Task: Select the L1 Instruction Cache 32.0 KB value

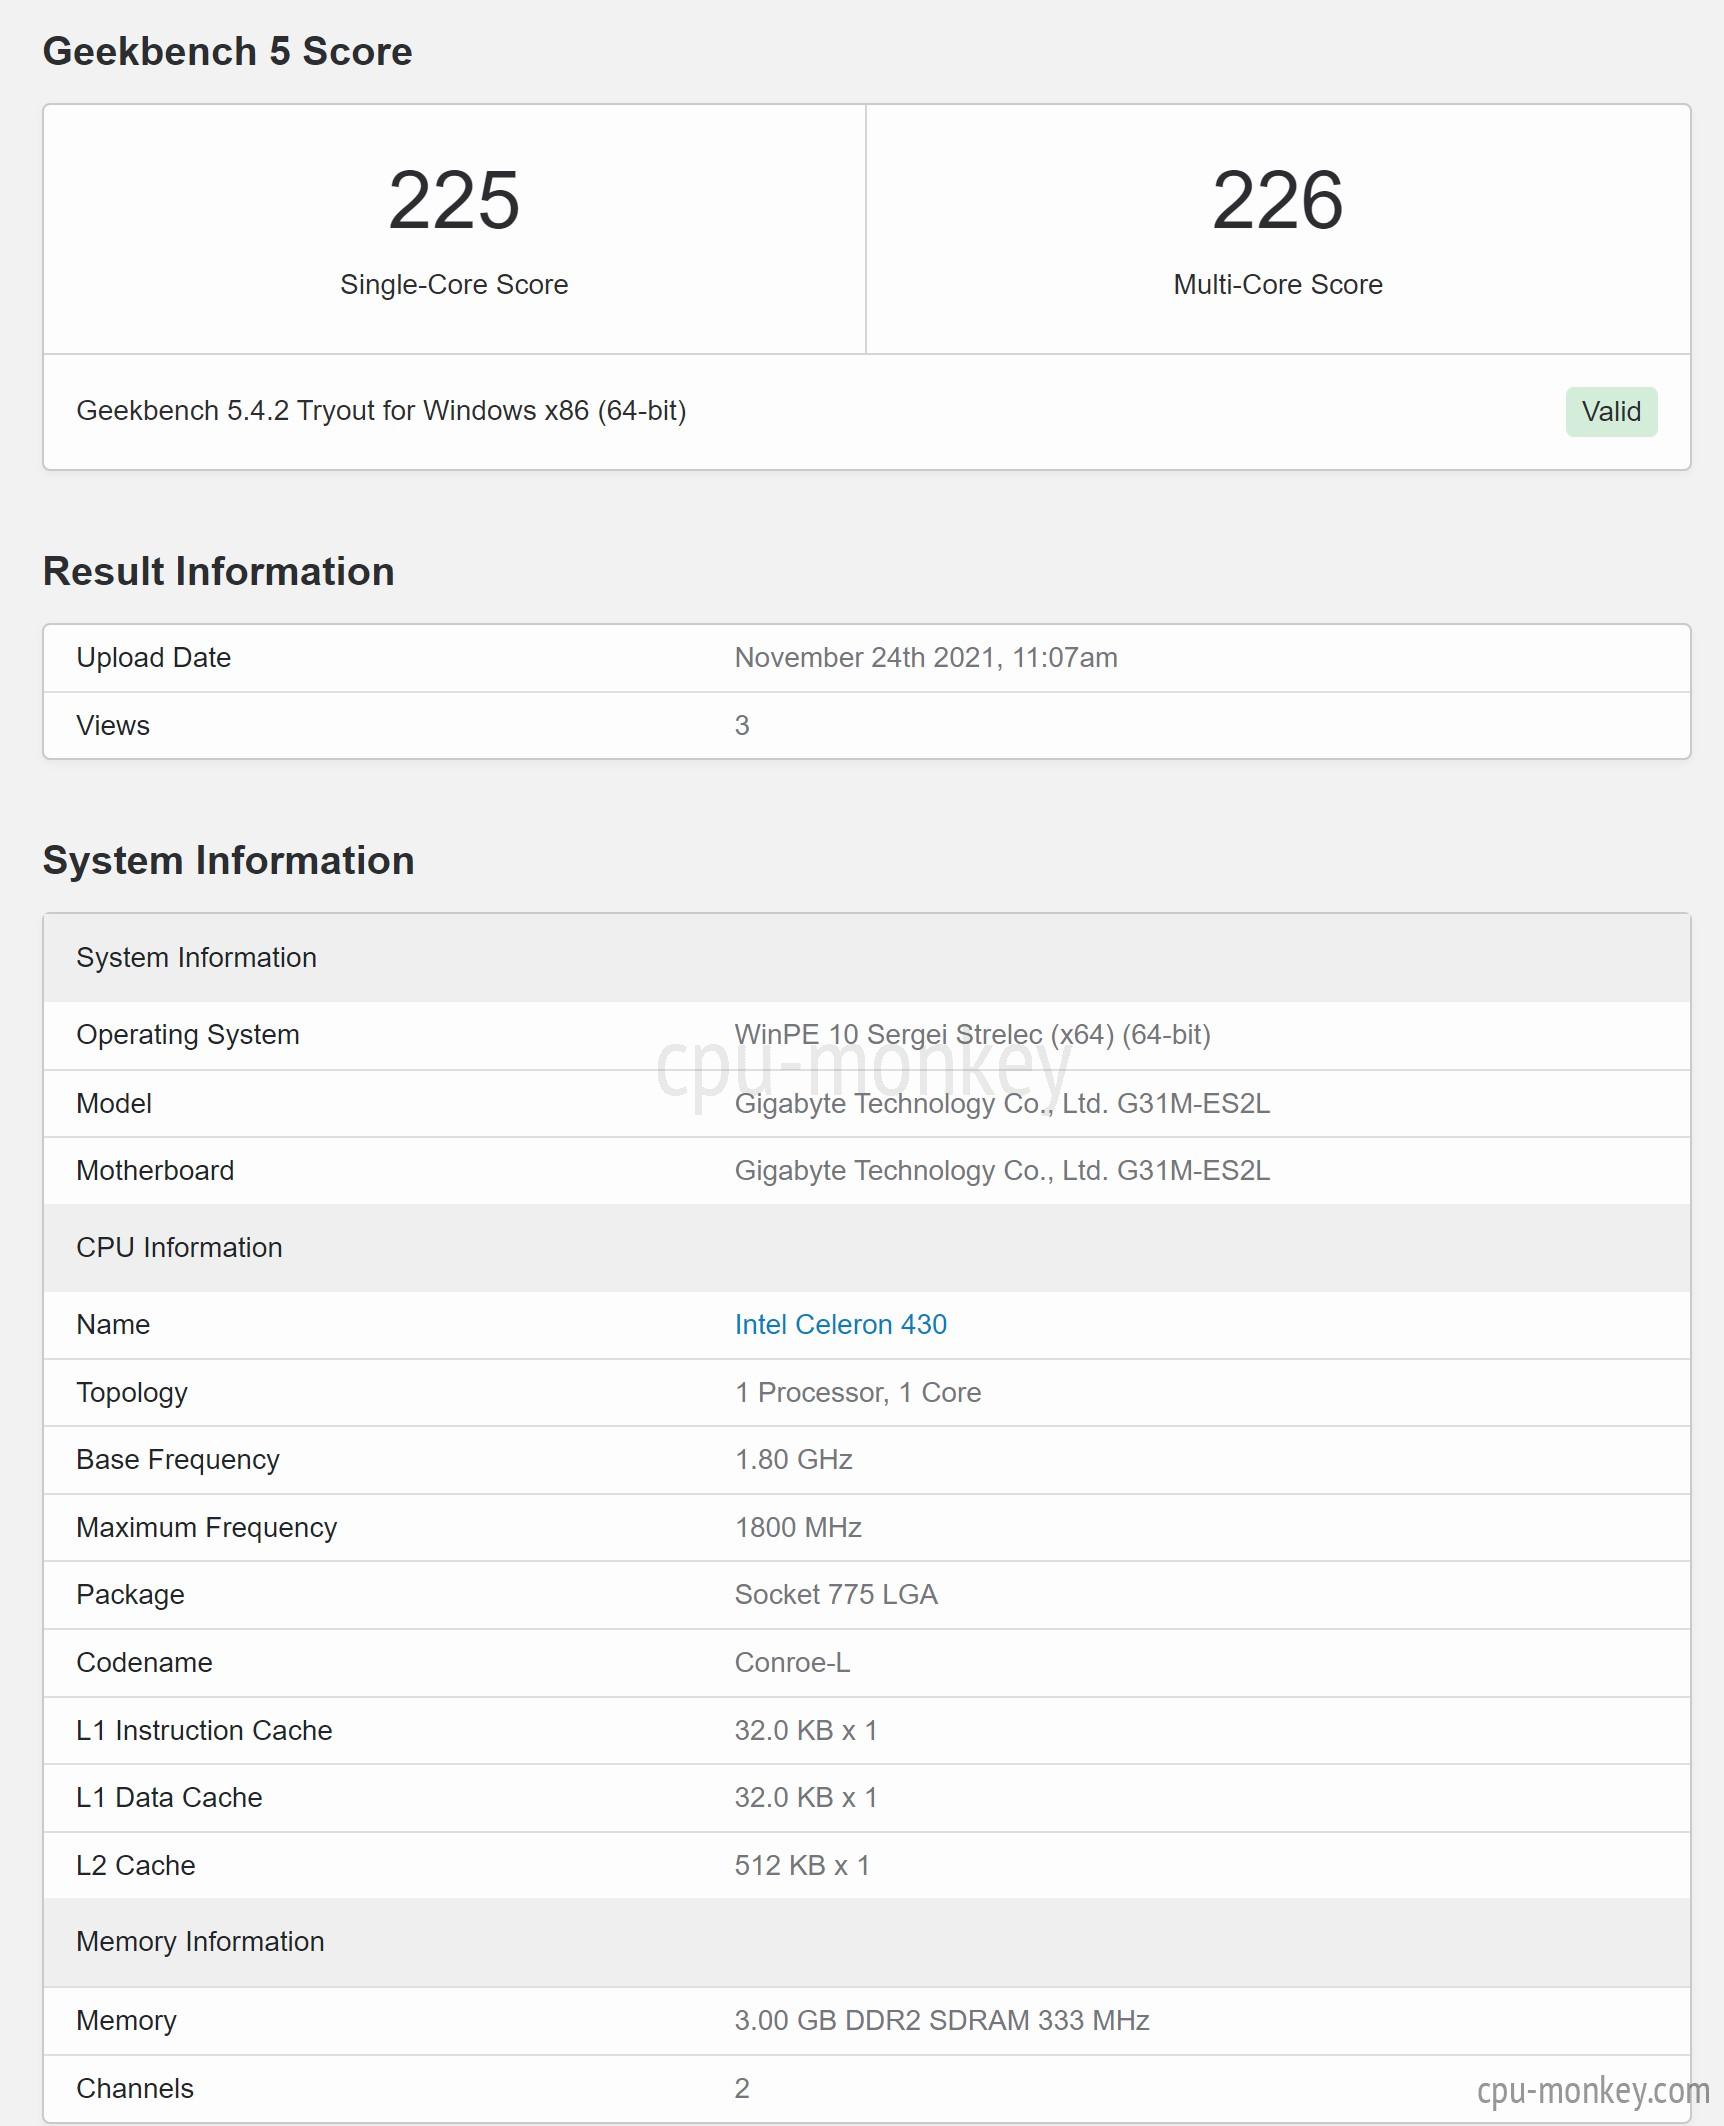Action: coord(806,1731)
